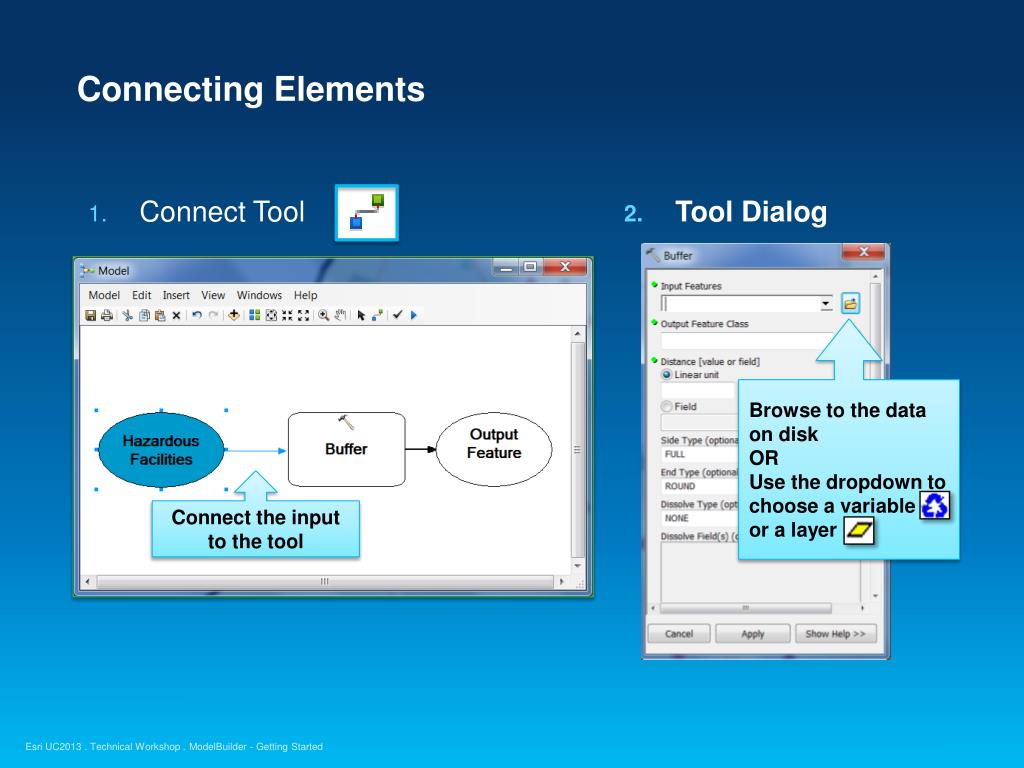This screenshot has width=1024, height=768.
Task: Click the Show Help >> button
Action: [x=835, y=634]
